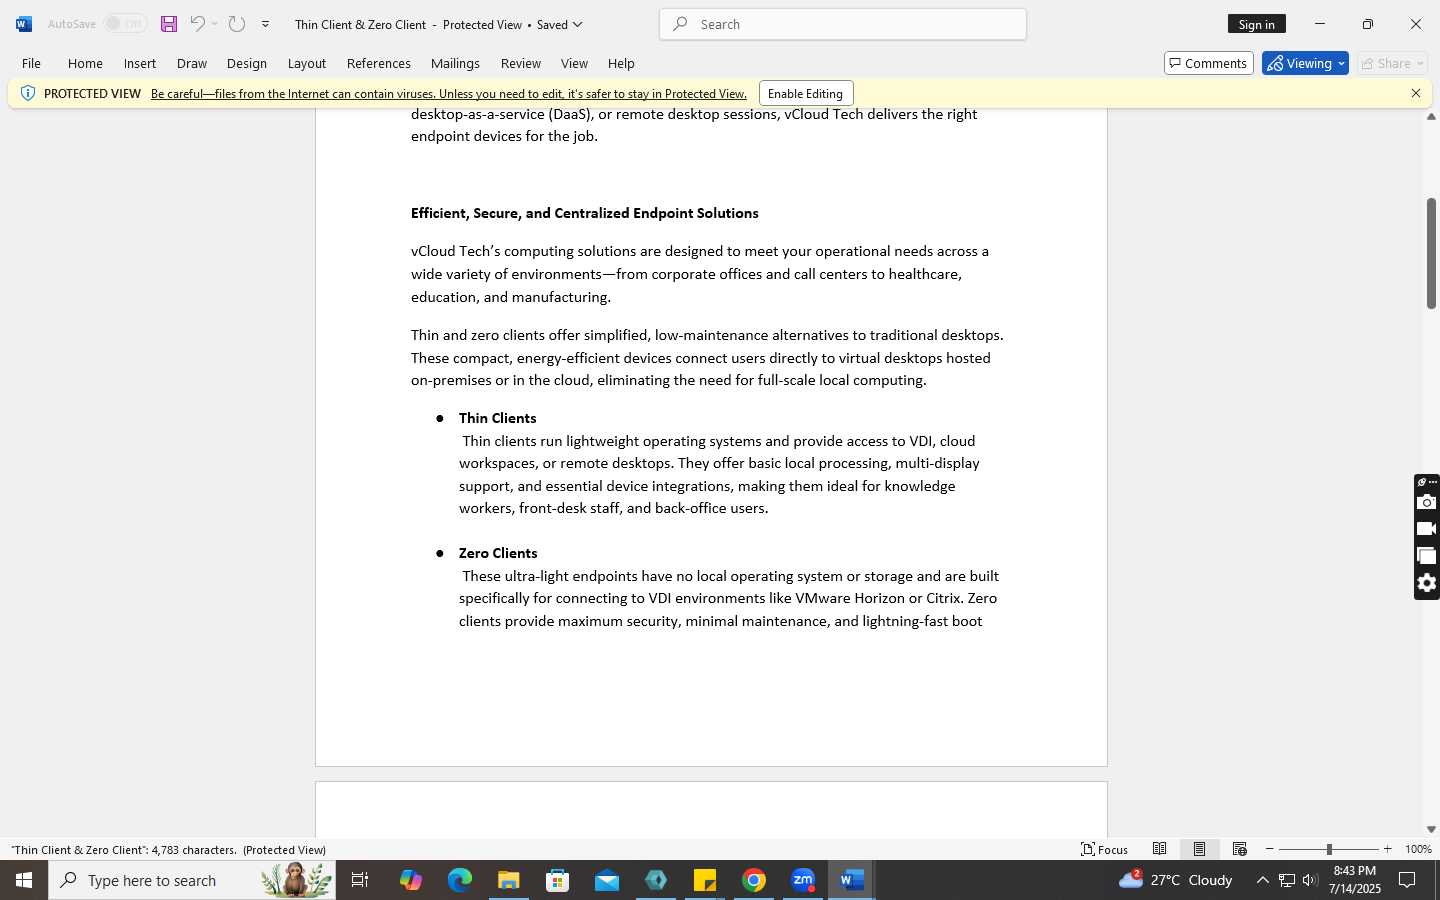Viewport: 1440px width, 900px height.
Task: Expand the document title saved dropdown
Action: click(x=577, y=24)
